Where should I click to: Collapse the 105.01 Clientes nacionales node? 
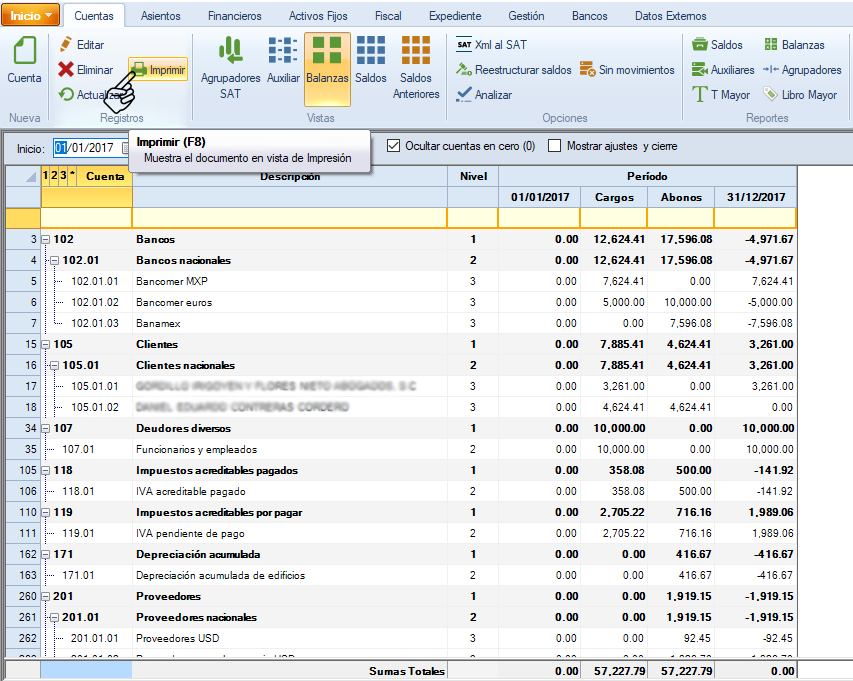coord(55,366)
